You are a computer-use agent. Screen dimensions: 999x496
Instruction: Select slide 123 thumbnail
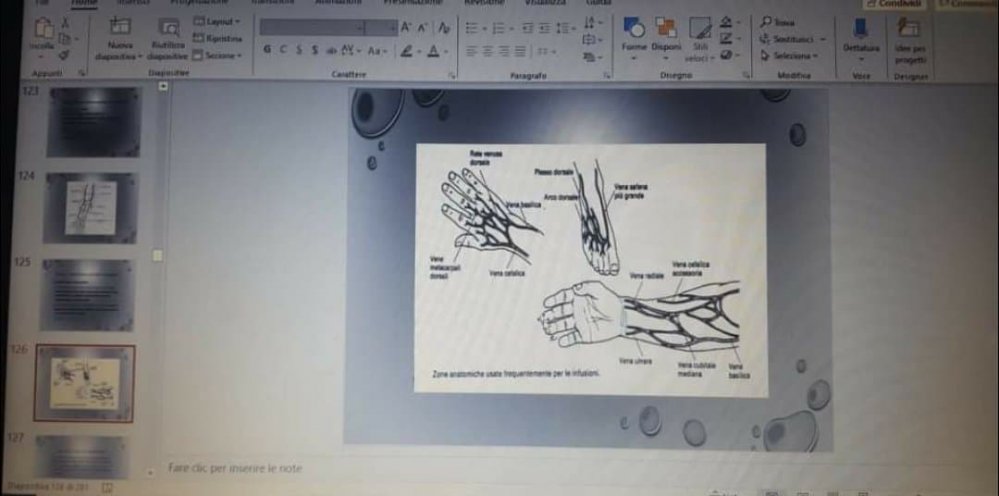[94, 122]
